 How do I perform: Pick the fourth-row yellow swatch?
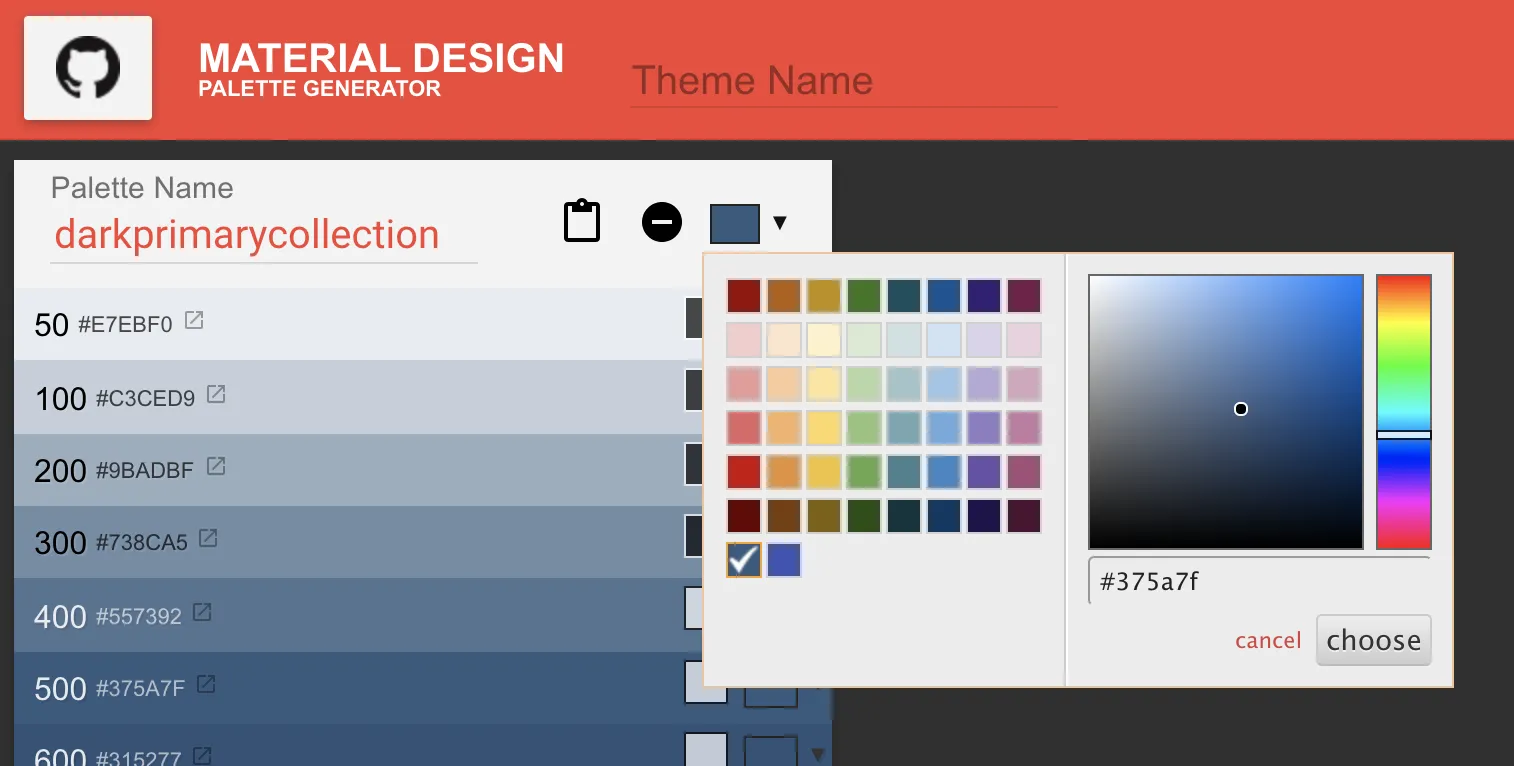[824, 428]
